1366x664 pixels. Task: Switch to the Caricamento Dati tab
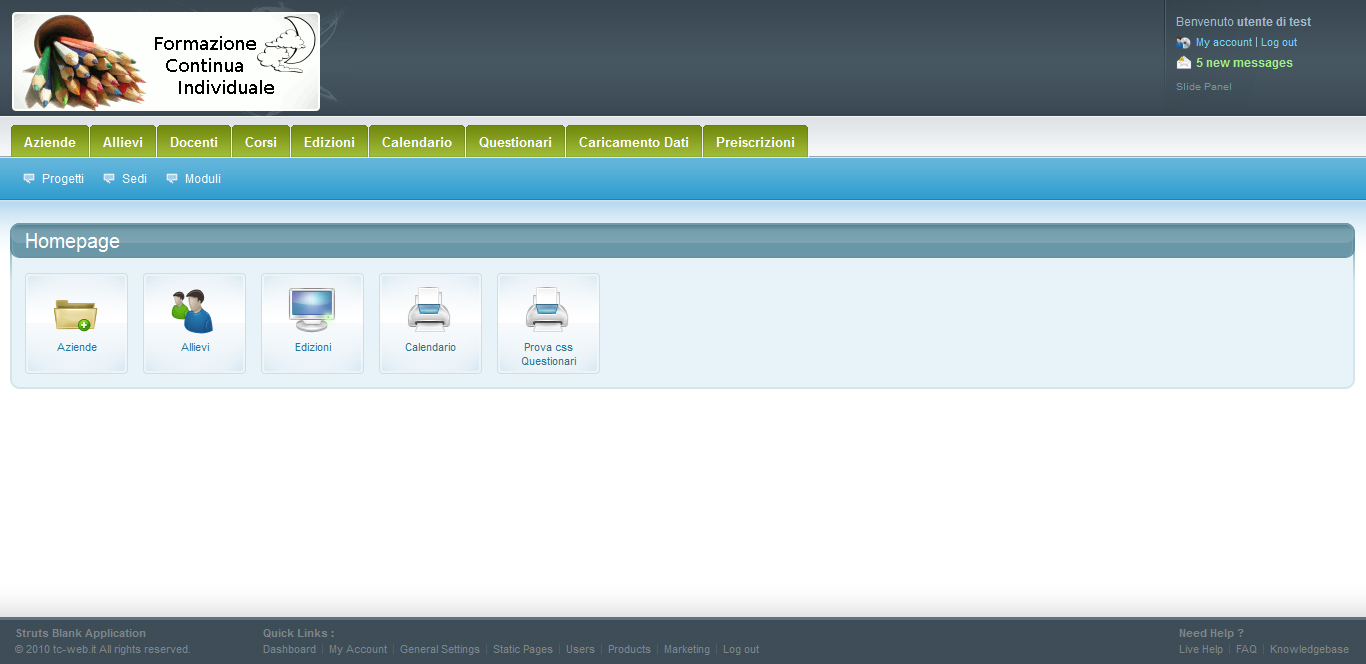pyautogui.click(x=634, y=142)
